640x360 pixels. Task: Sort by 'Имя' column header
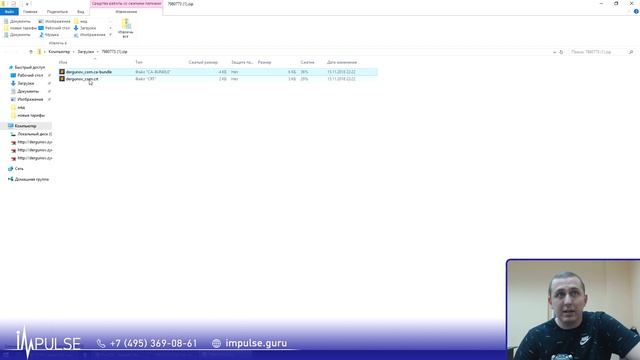pos(63,62)
